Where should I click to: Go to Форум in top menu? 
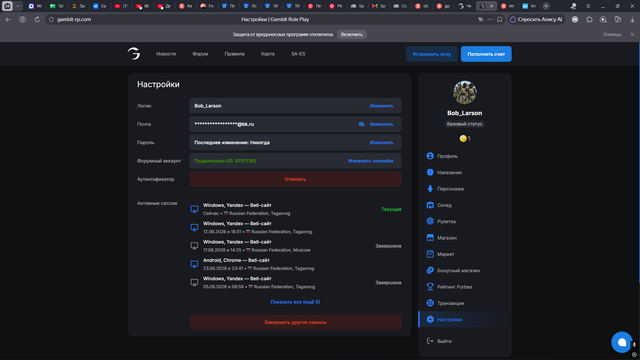click(x=200, y=54)
